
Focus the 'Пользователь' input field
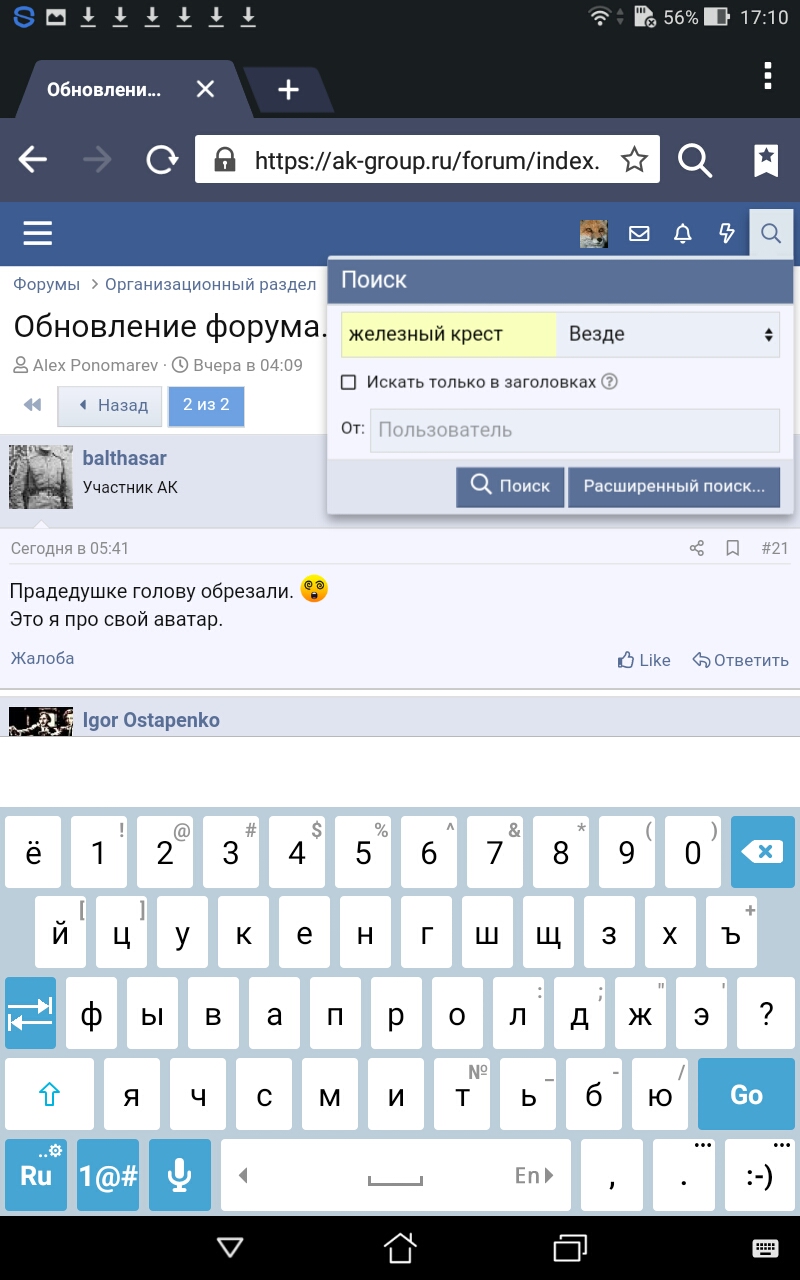pos(575,430)
